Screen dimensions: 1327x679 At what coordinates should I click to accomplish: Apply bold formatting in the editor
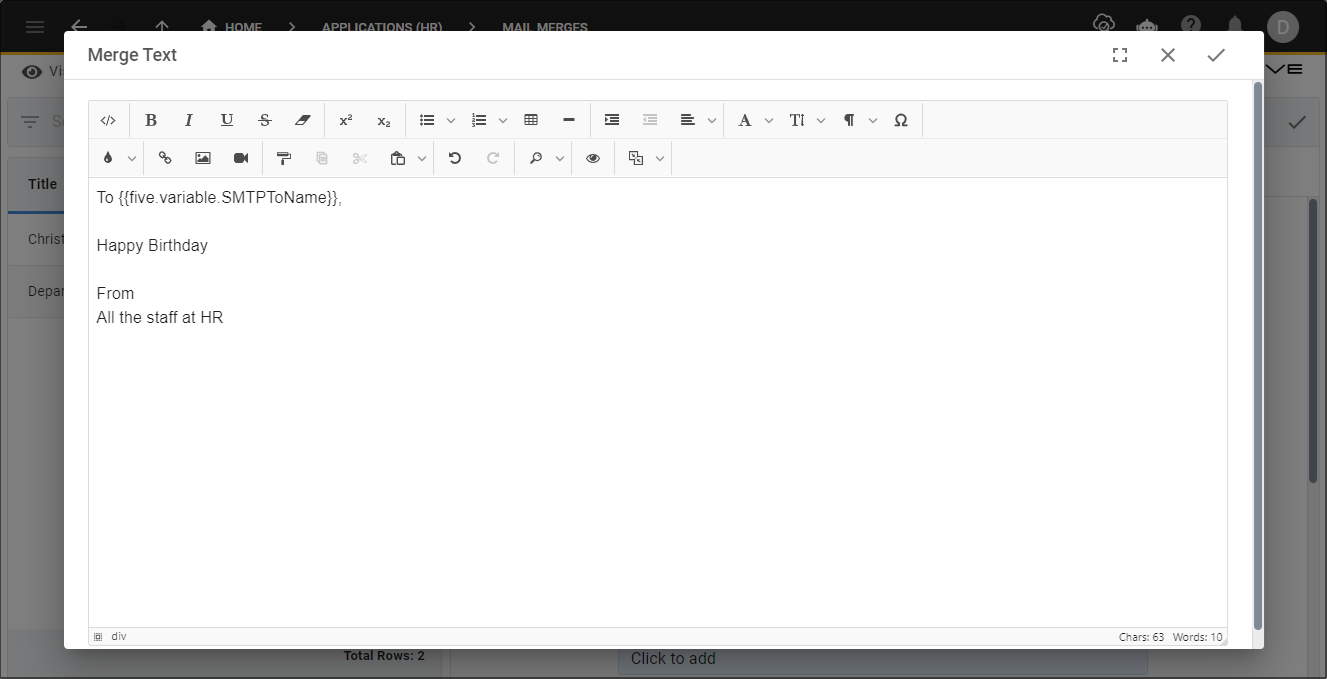[151, 120]
